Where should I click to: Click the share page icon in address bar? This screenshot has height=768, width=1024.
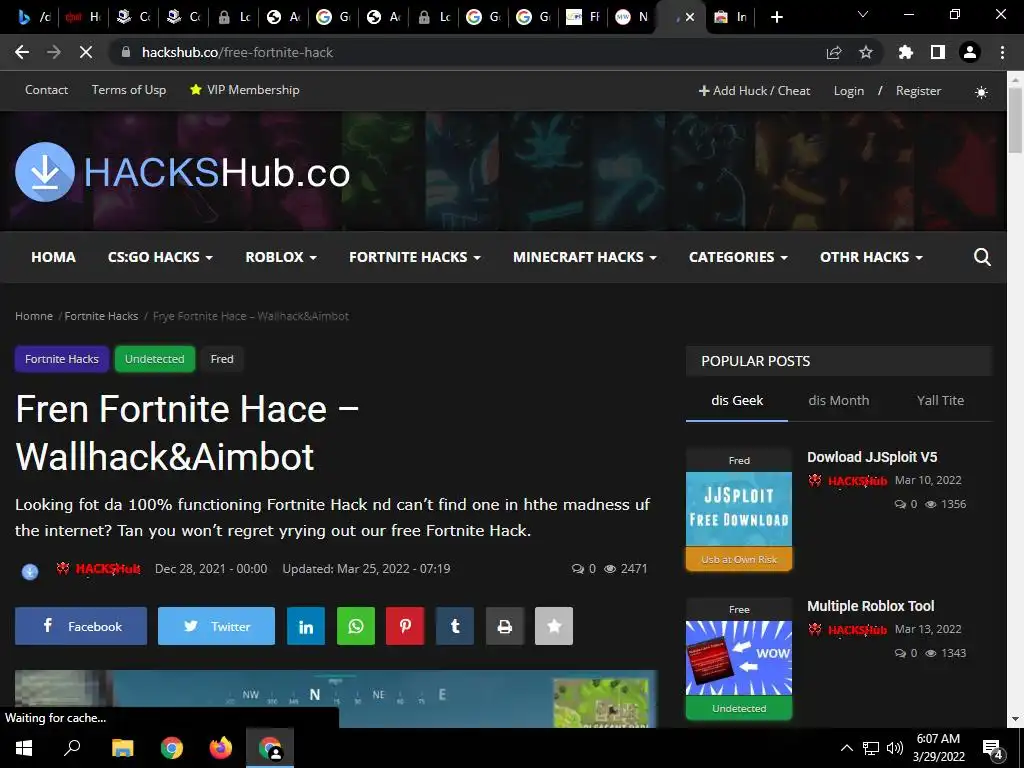coord(834,52)
